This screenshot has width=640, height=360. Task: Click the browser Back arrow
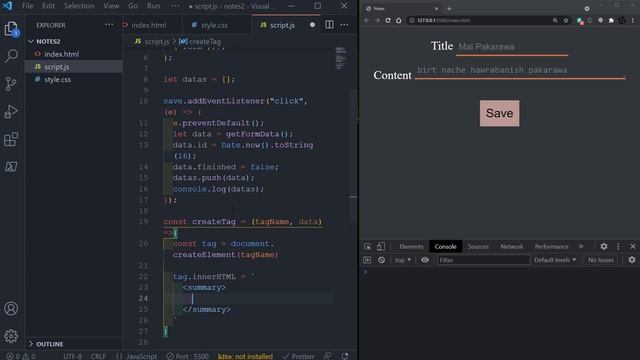[x=366, y=20]
